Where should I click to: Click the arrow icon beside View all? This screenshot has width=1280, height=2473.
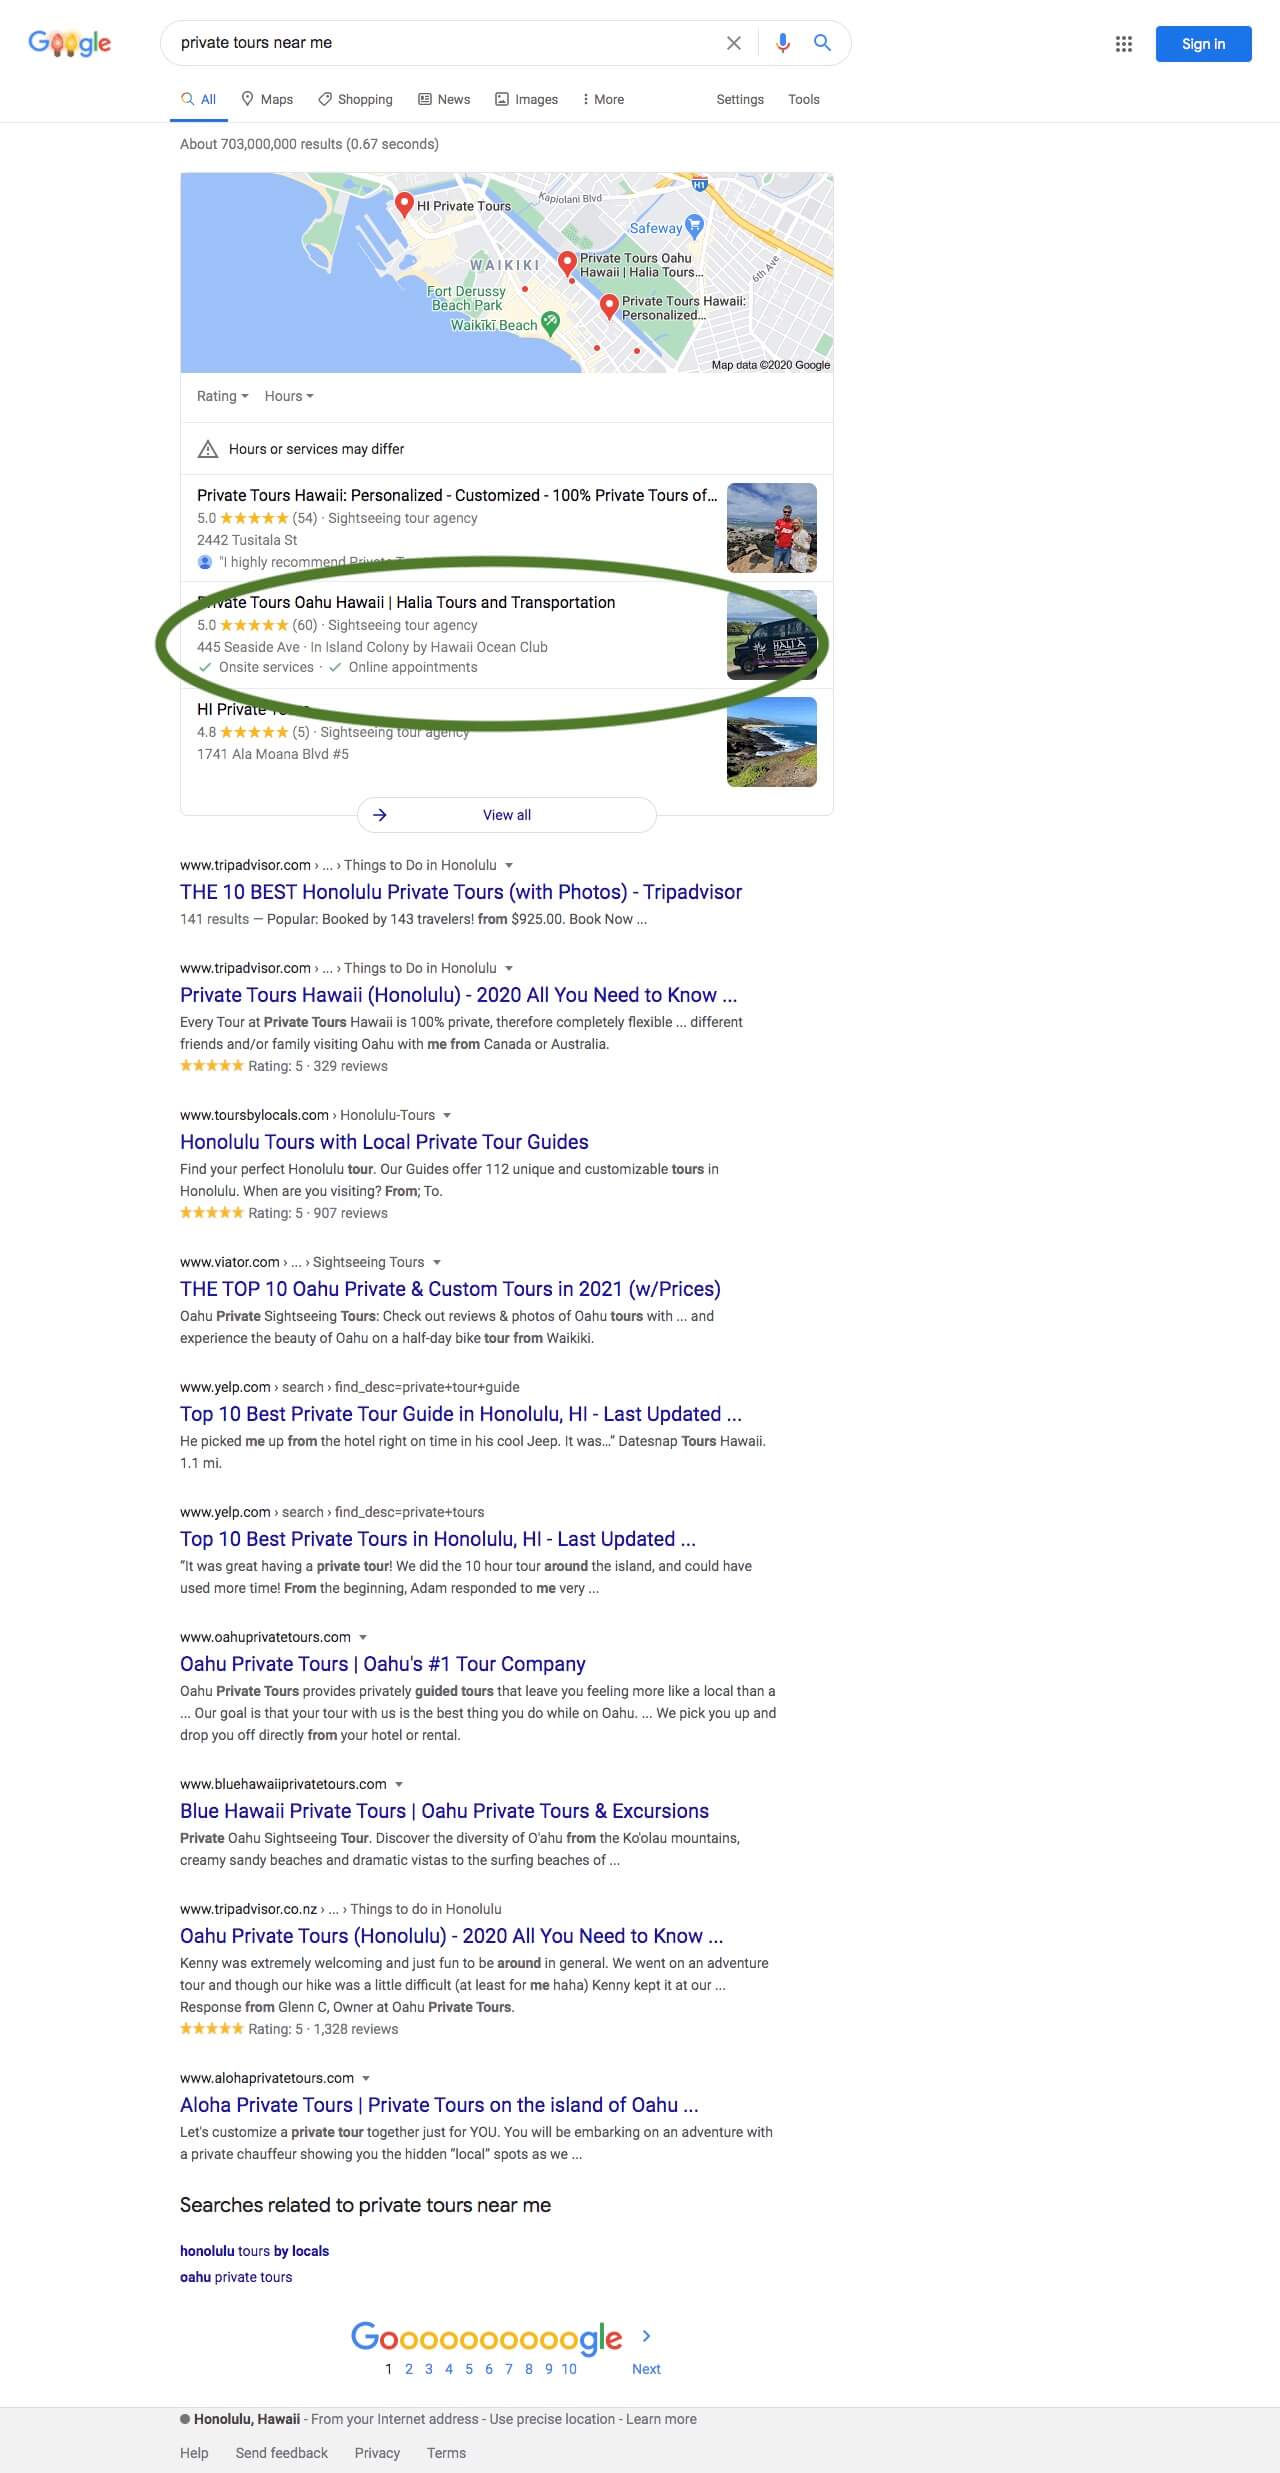[380, 815]
